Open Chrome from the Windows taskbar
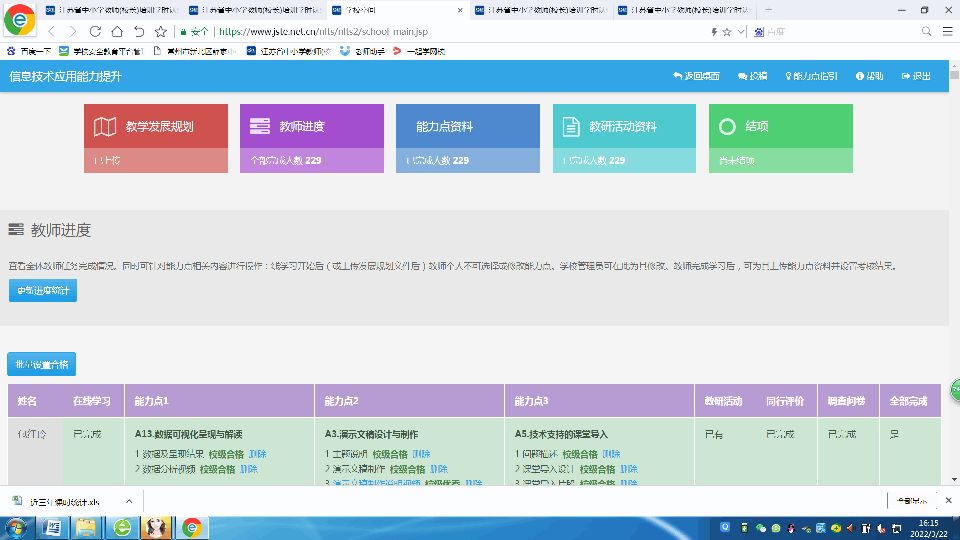 tap(191, 526)
